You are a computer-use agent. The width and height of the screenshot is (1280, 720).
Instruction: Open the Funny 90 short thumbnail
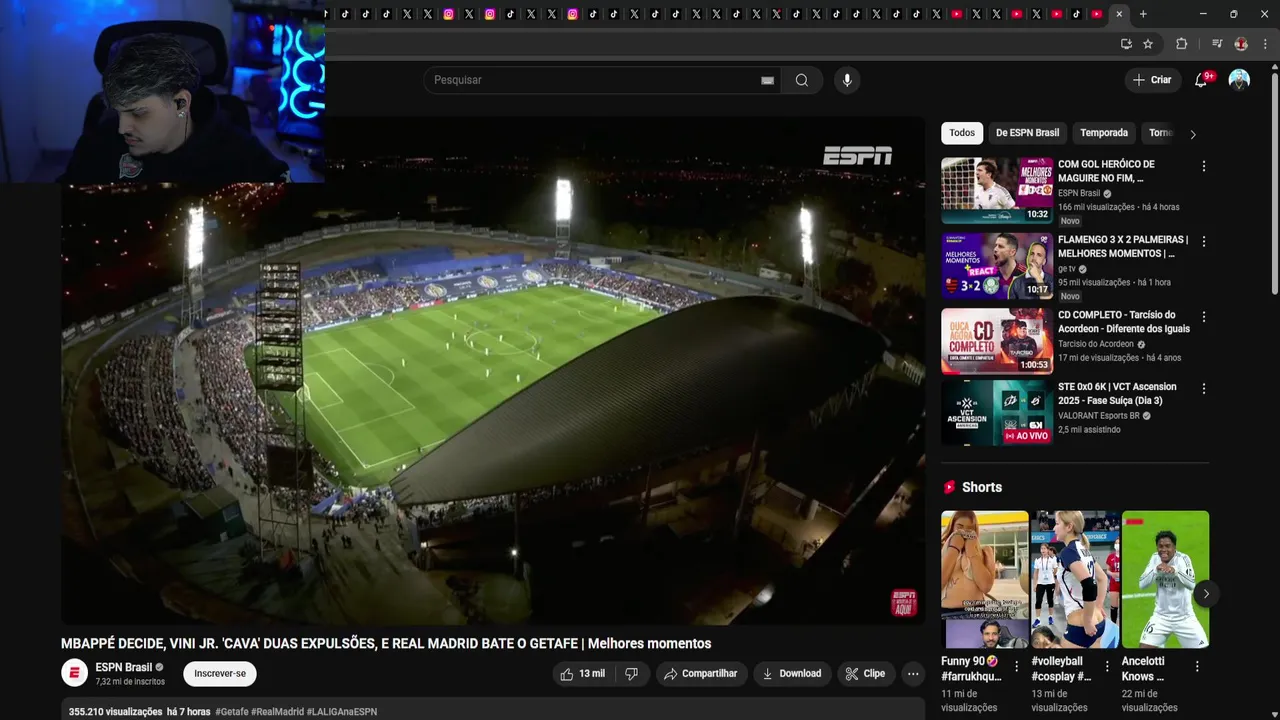(984, 579)
